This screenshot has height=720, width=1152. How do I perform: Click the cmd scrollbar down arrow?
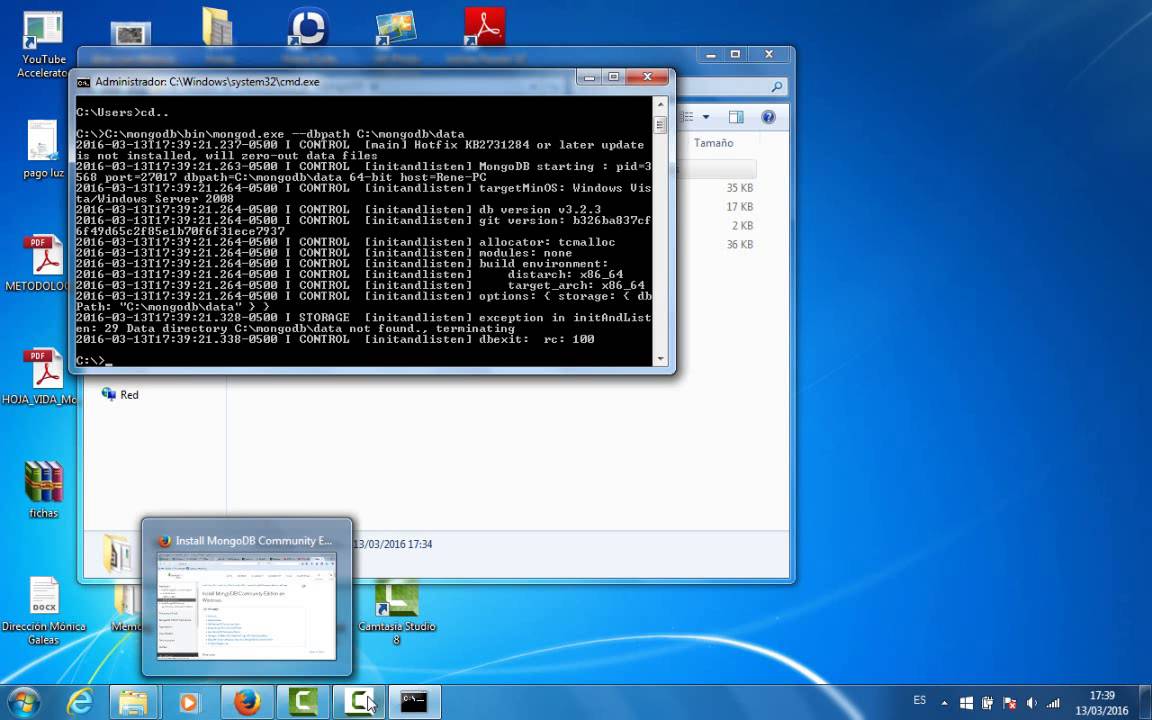tap(660, 359)
